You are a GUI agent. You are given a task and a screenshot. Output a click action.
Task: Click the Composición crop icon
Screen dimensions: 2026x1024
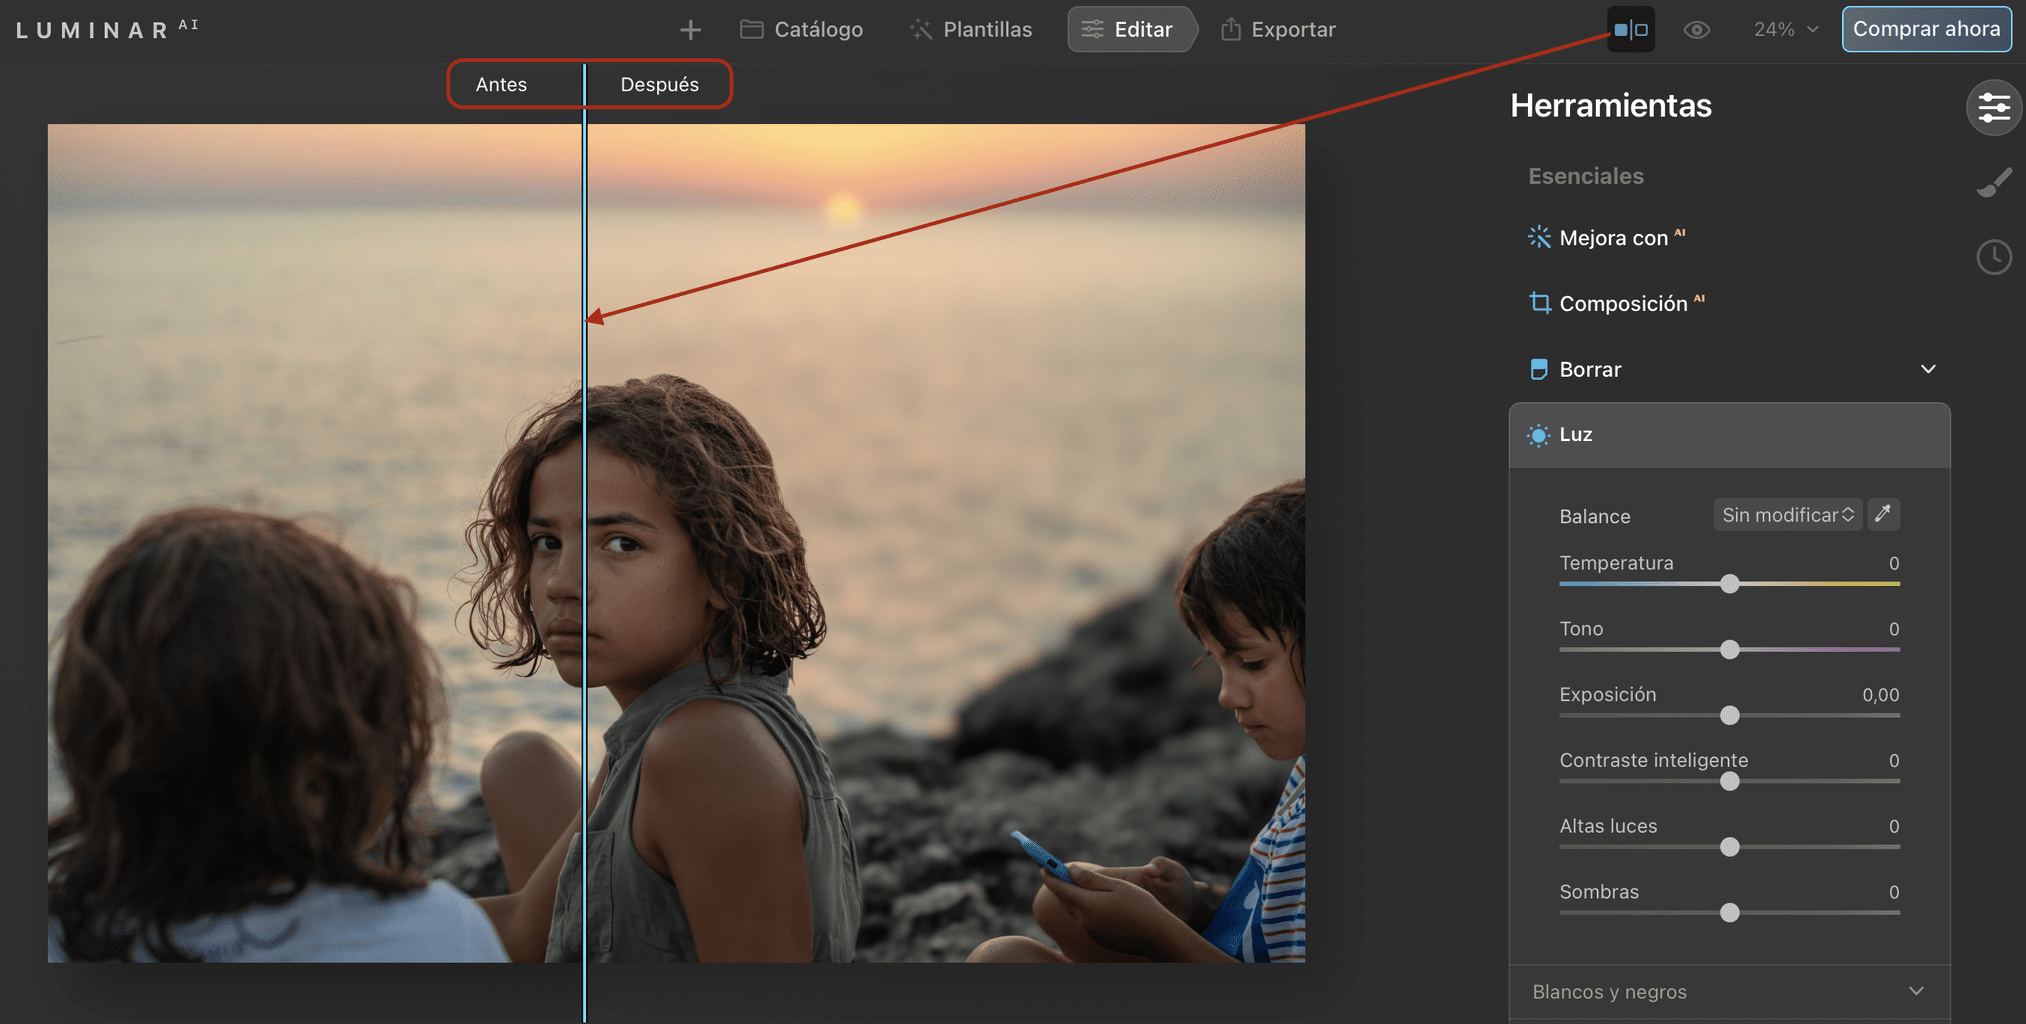(1540, 302)
